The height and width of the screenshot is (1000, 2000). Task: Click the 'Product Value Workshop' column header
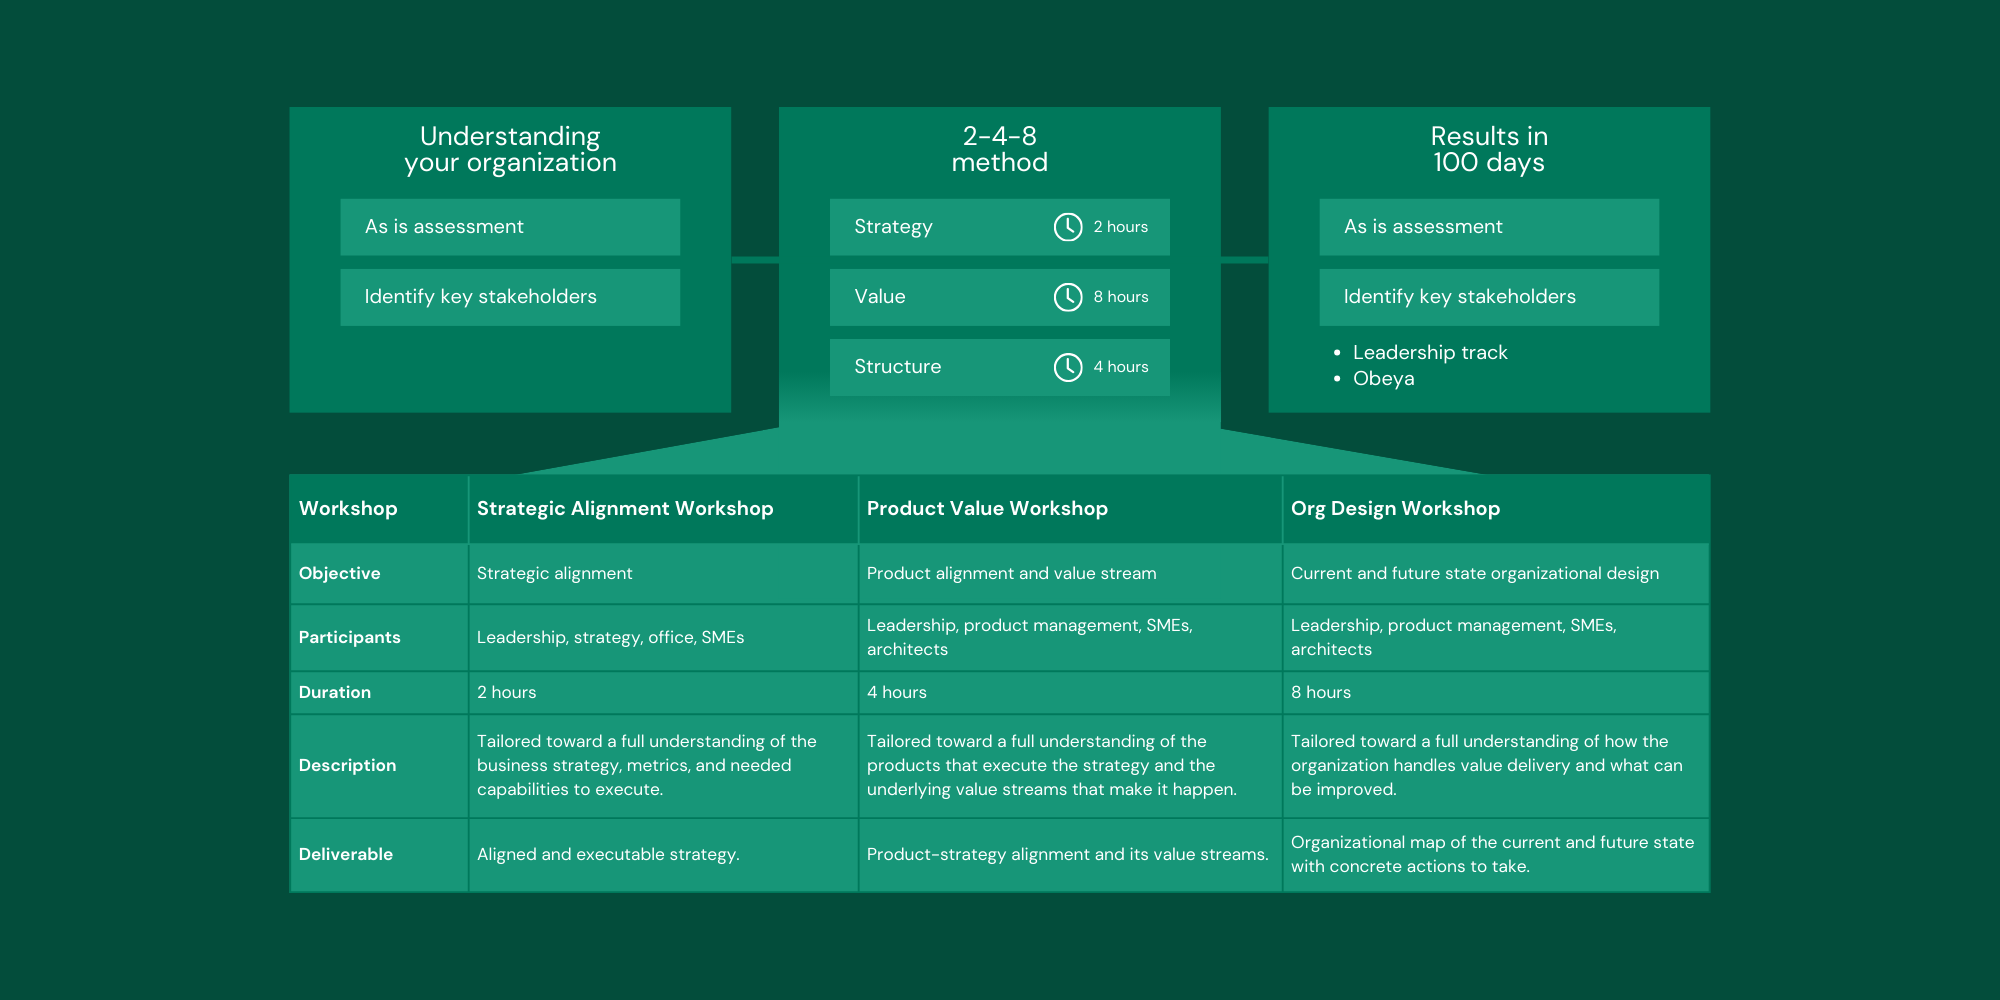[1070, 509]
